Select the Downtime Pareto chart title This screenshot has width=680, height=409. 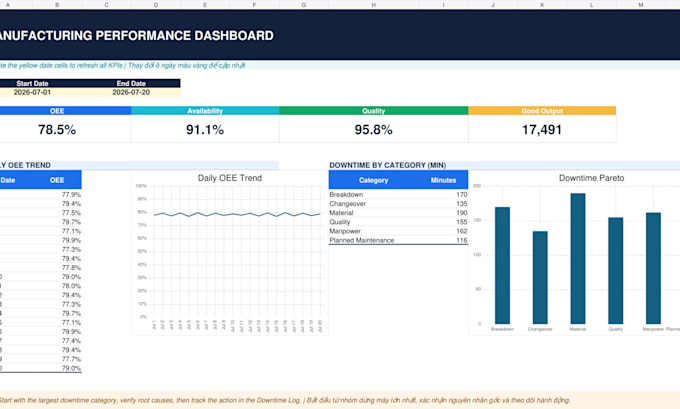click(x=592, y=178)
